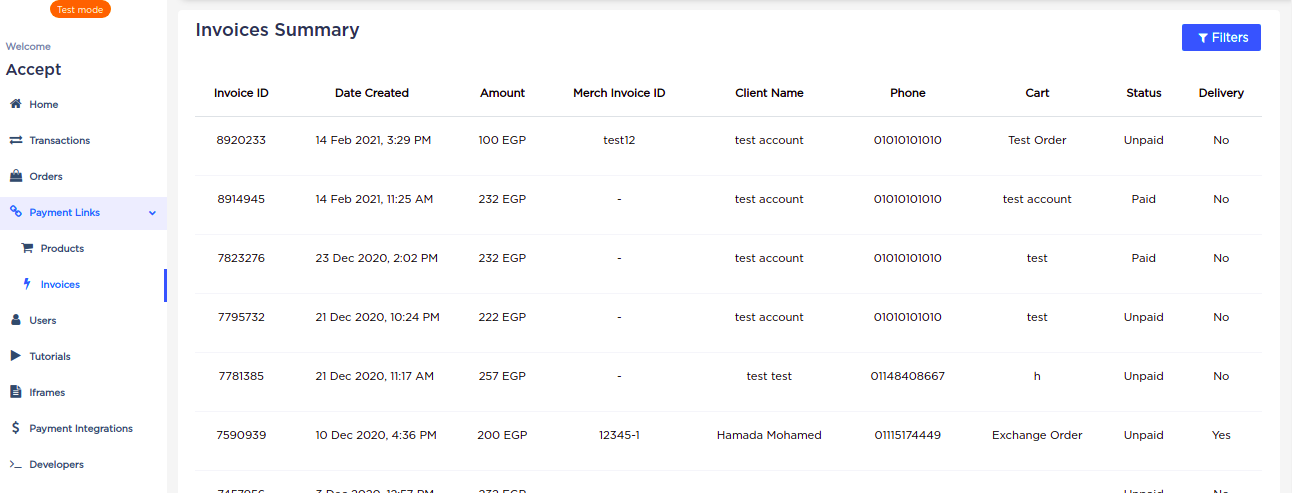The height and width of the screenshot is (493, 1292).
Task: Click the Payment Links chain icon
Action: [x=15, y=212]
